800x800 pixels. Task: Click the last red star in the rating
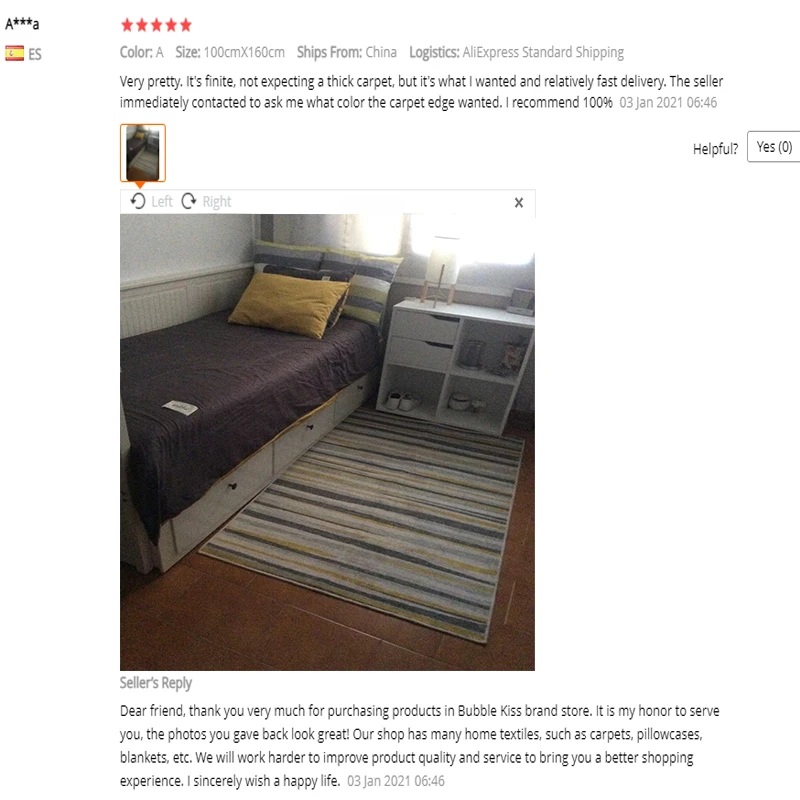click(x=186, y=24)
